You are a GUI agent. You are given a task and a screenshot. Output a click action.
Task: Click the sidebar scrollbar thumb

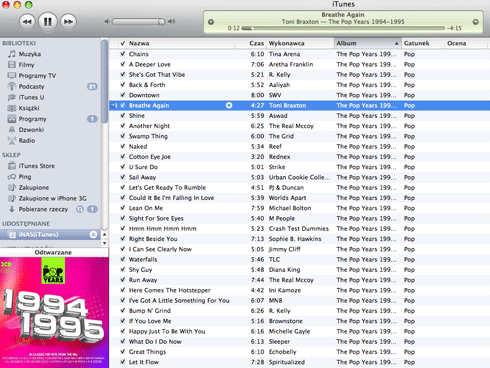pos(104,81)
